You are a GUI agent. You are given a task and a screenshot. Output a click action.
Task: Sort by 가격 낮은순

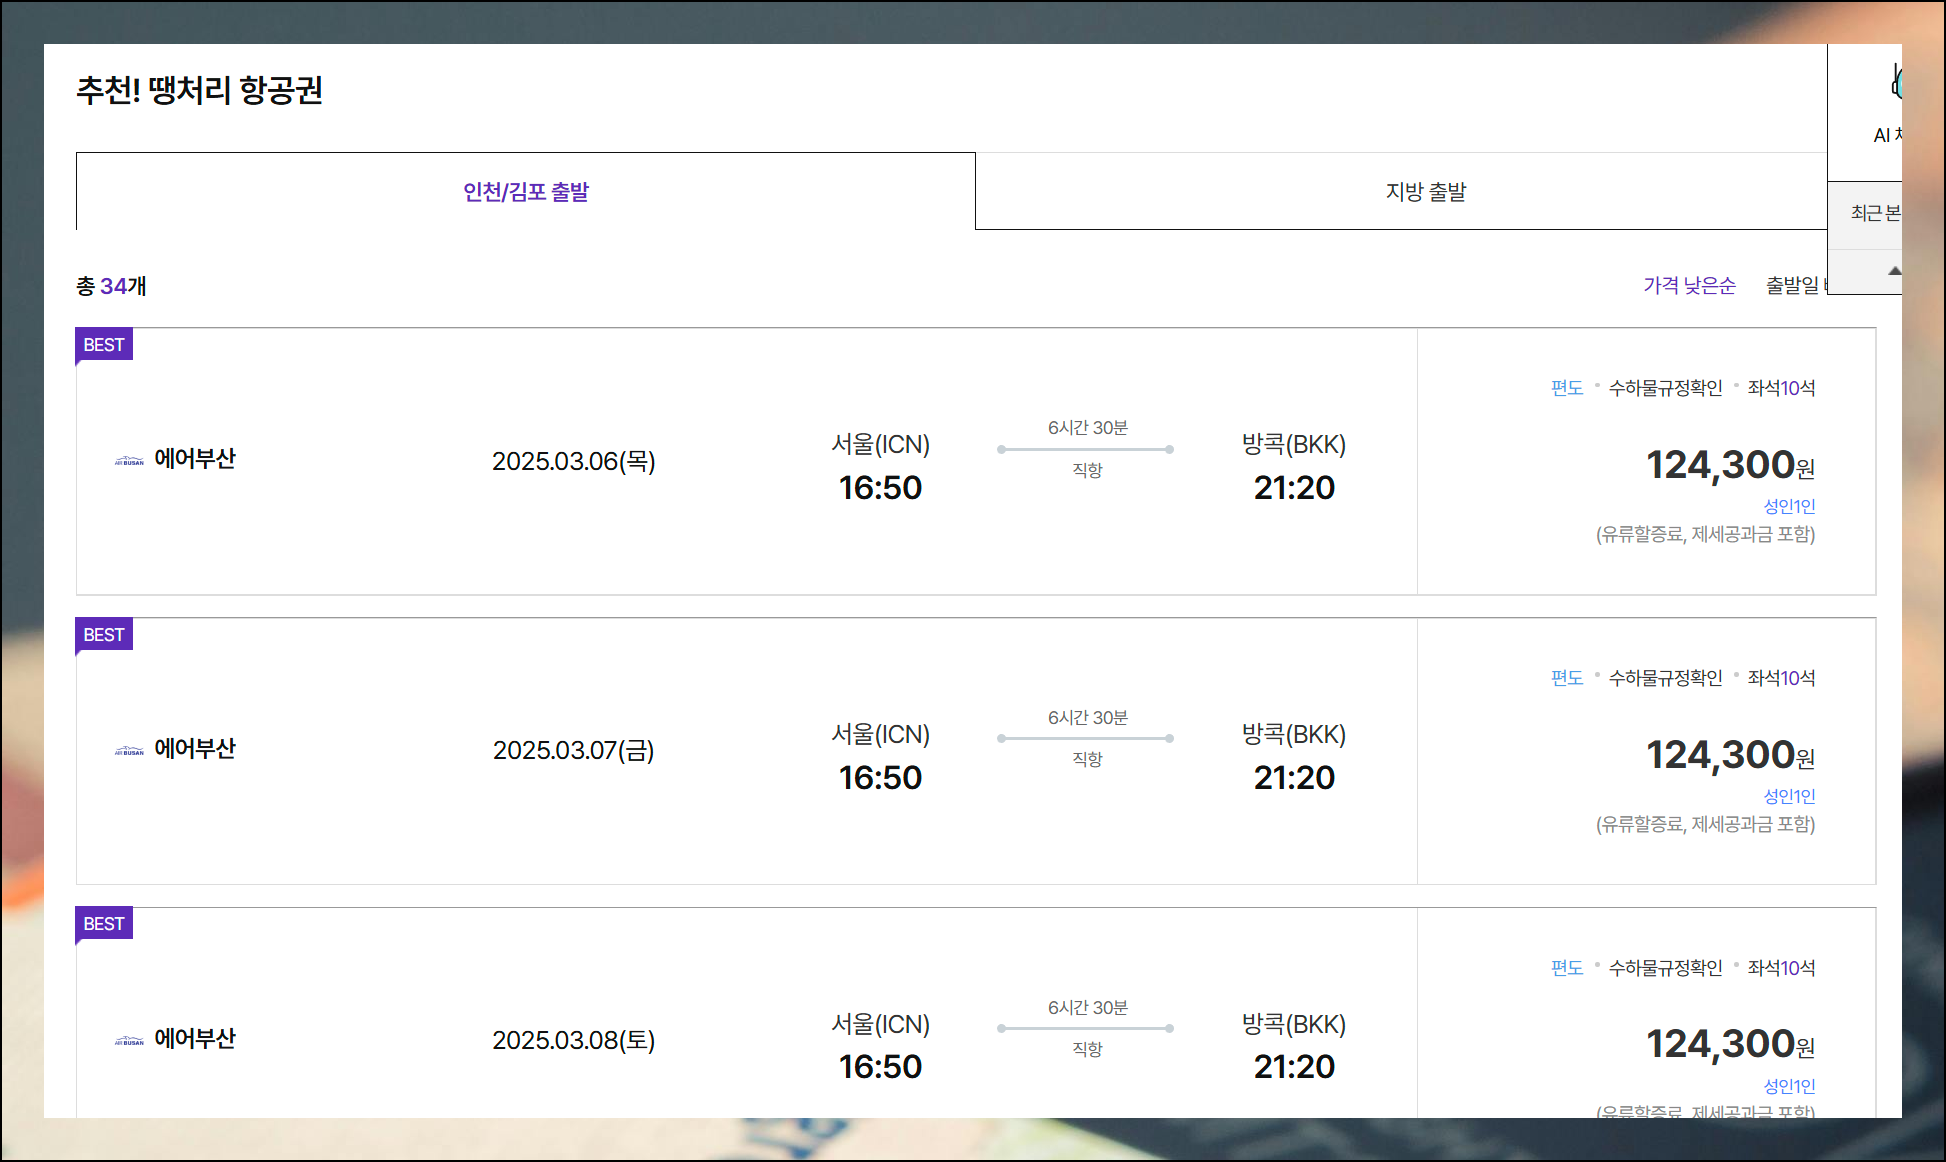coord(1689,286)
